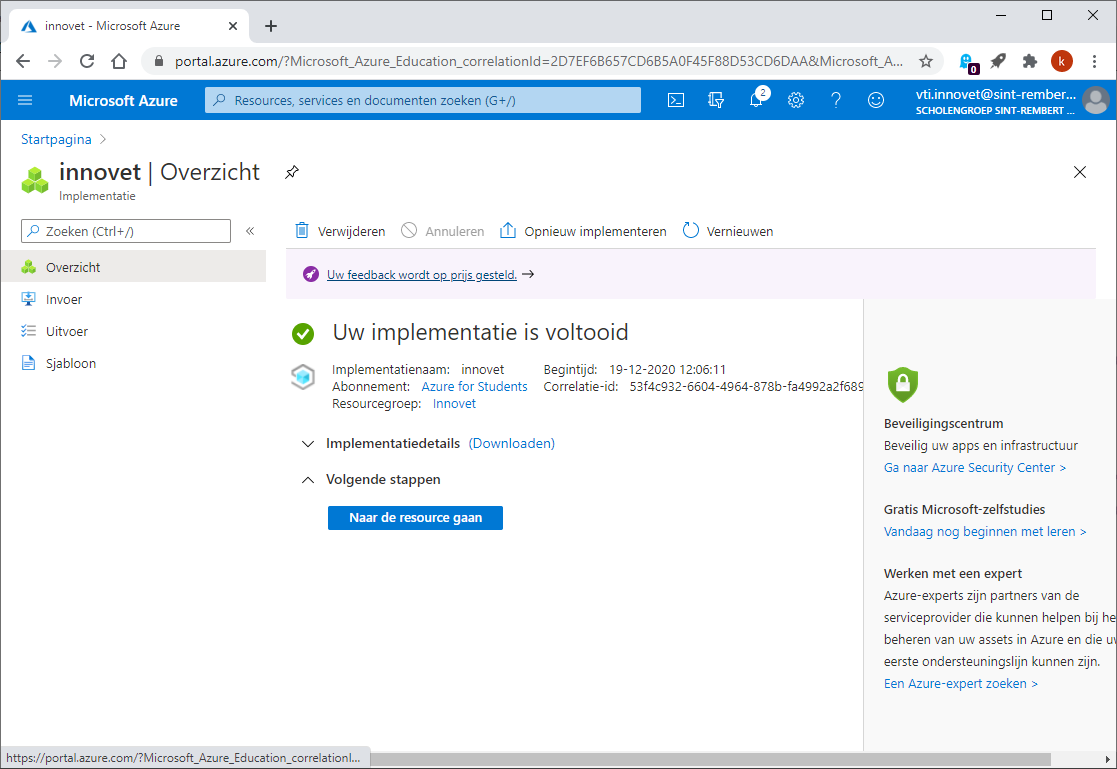Viewport: 1117px width, 769px height.
Task: Expand the Implementatiedetails section
Action: point(308,444)
